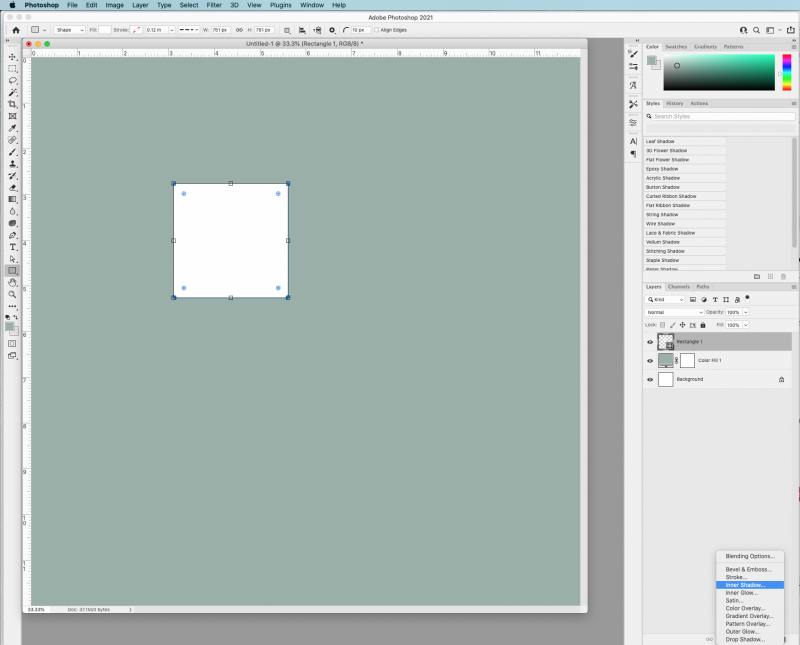800x645 pixels.
Task: Open the Normal blend mode dropdown
Action: 674,312
